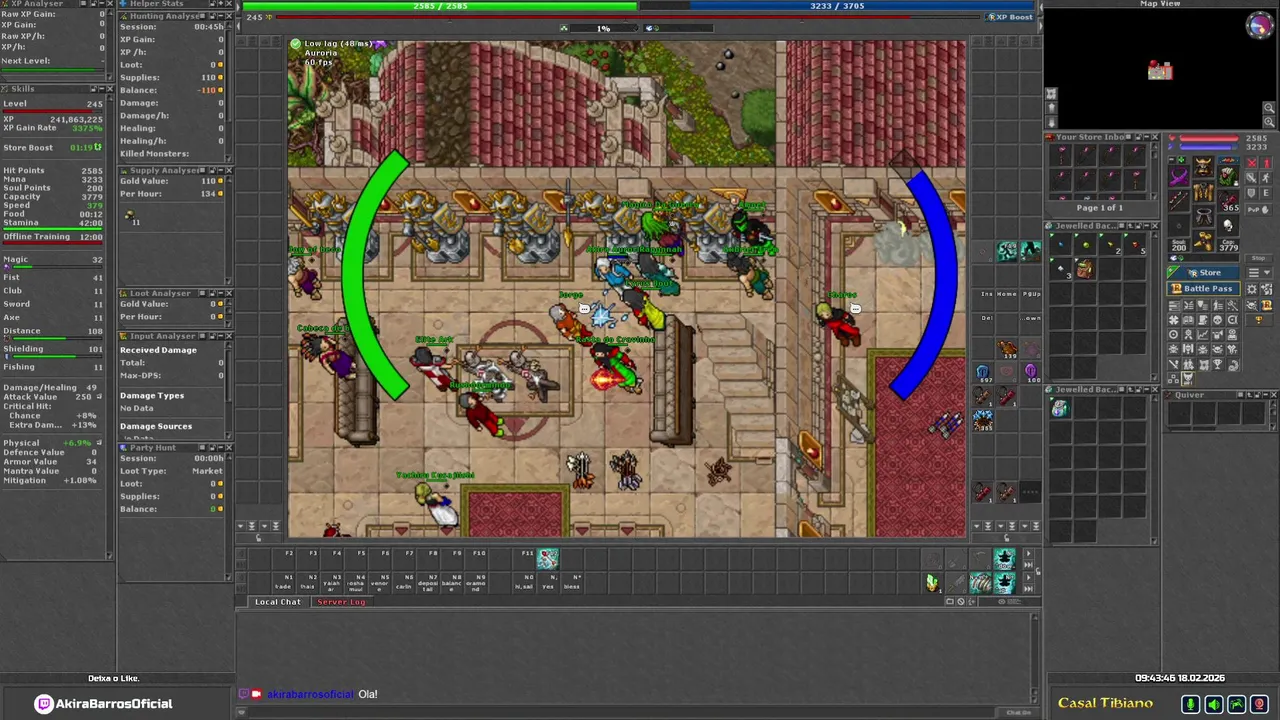This screenshot has width=1280, height=720.
Task: Click the skull shield slot
Action: point(1229,224)
